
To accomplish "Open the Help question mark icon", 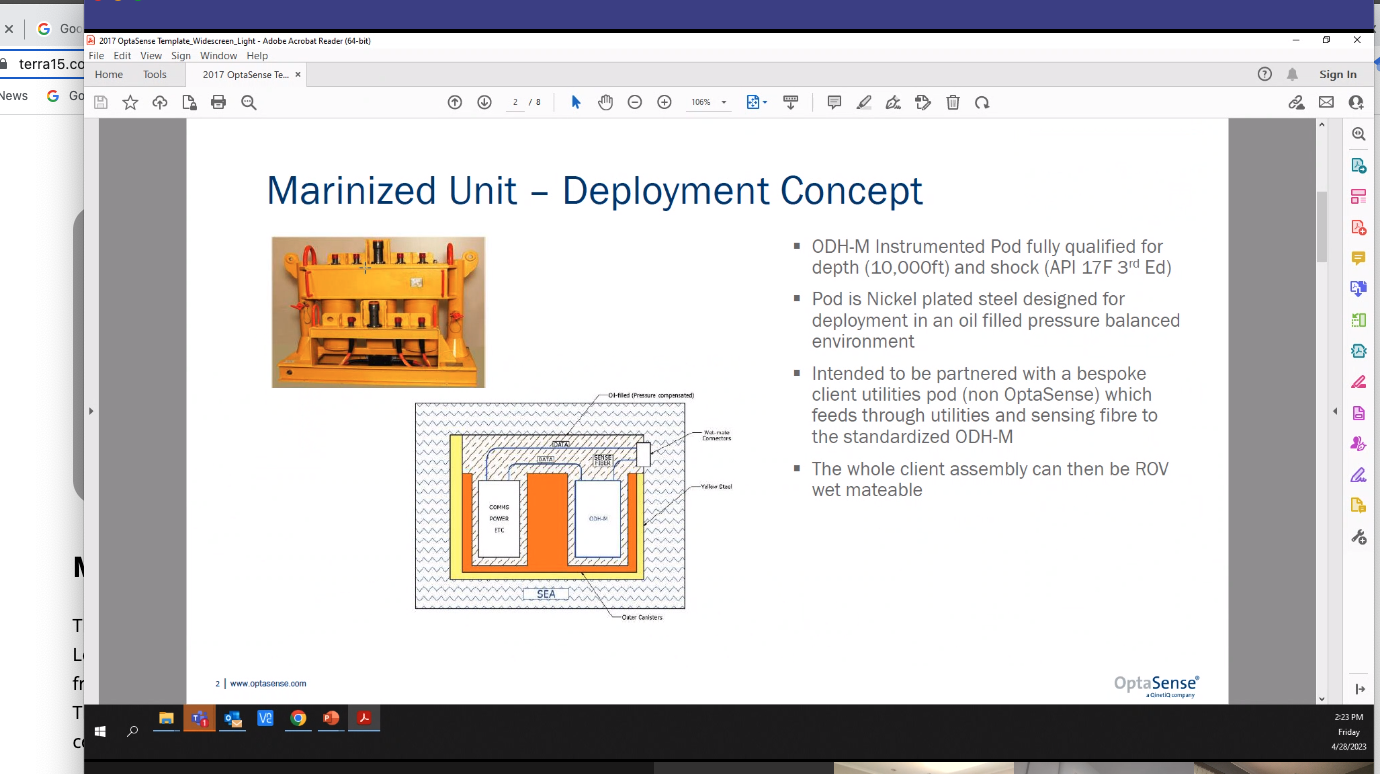I will (1265, 74).
